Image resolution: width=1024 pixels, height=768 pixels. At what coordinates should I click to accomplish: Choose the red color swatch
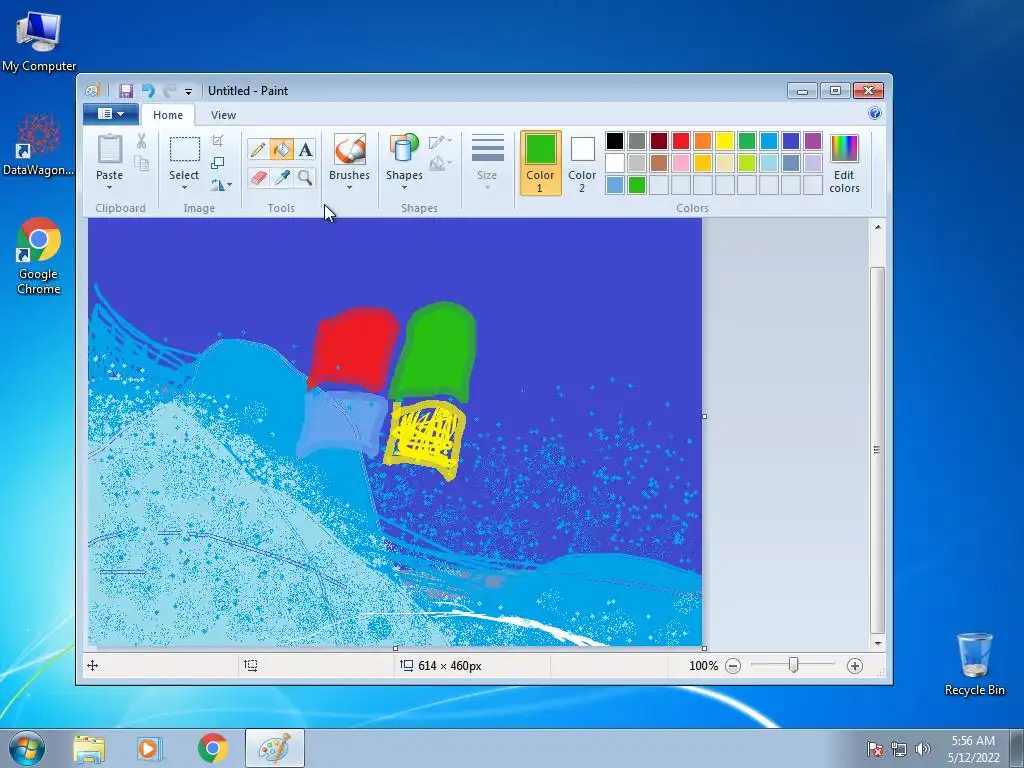pos(680,140)
